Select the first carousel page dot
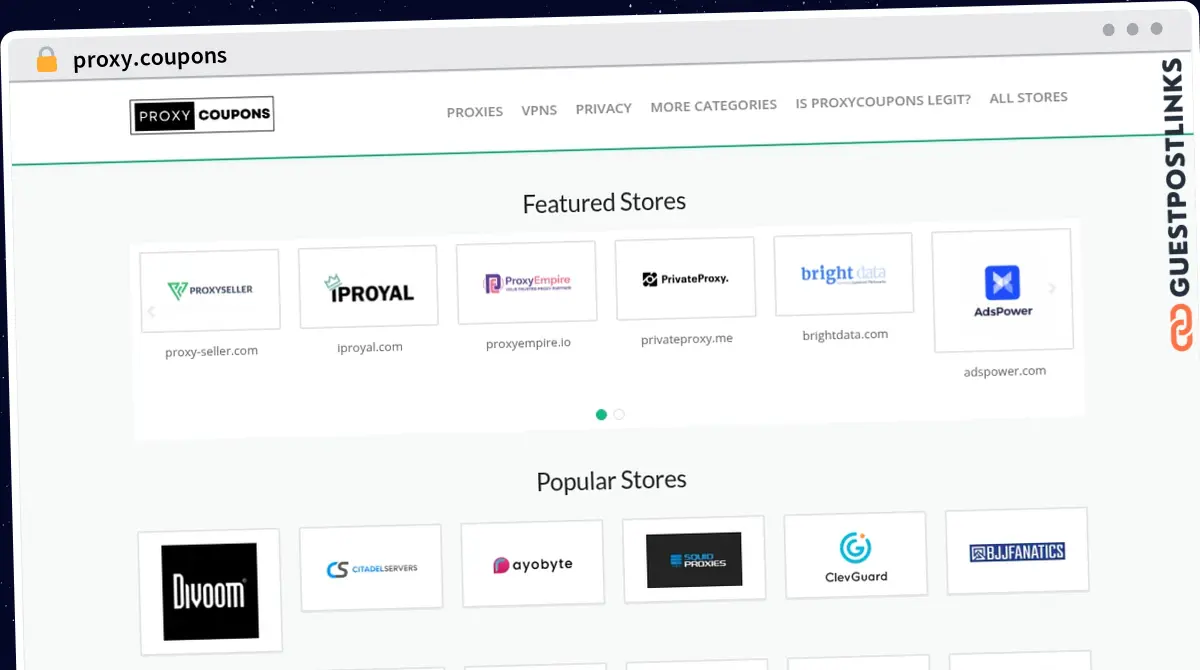 click(x=601, y=414)
